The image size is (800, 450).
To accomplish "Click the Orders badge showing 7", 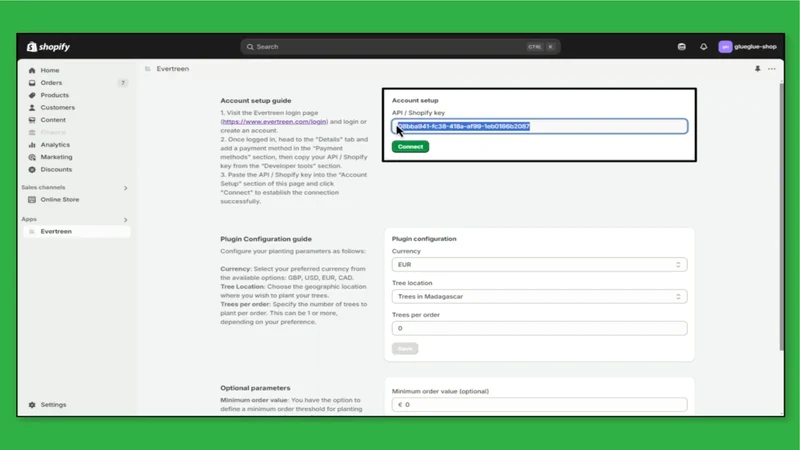I will (x=122, y=83).
